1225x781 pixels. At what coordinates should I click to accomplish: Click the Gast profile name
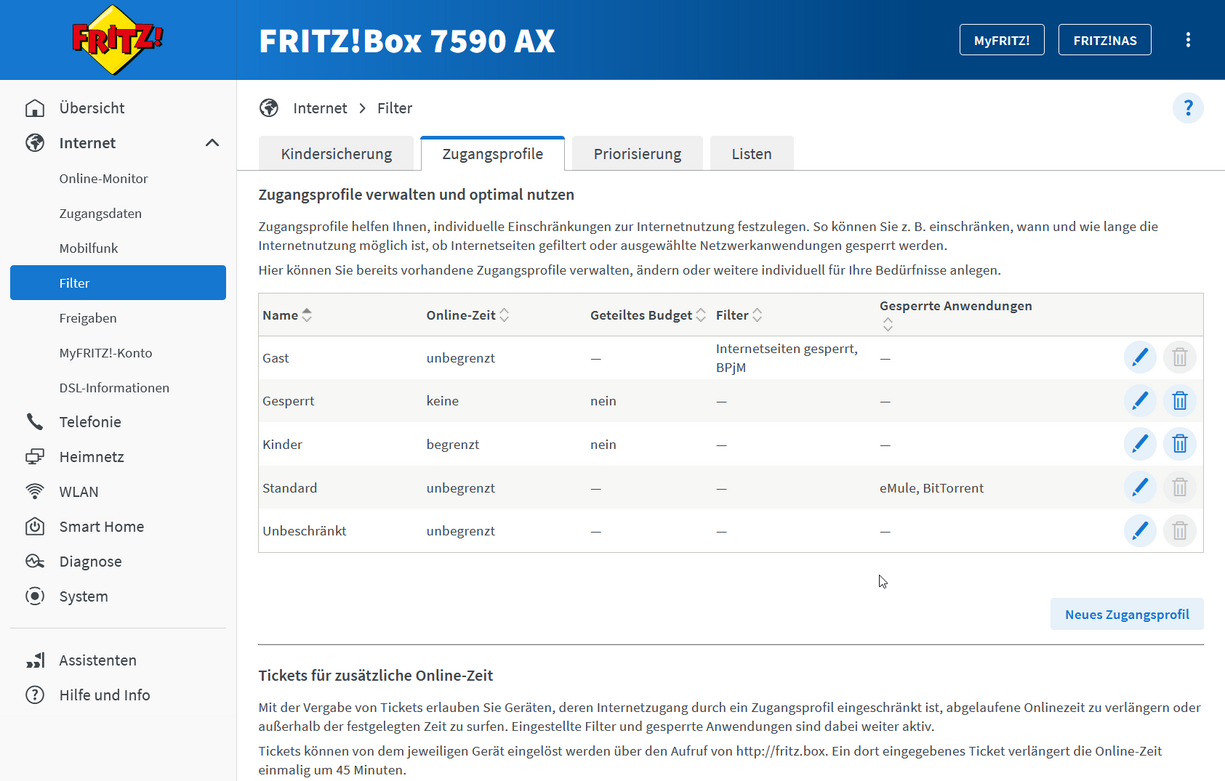tap(276, 358)
